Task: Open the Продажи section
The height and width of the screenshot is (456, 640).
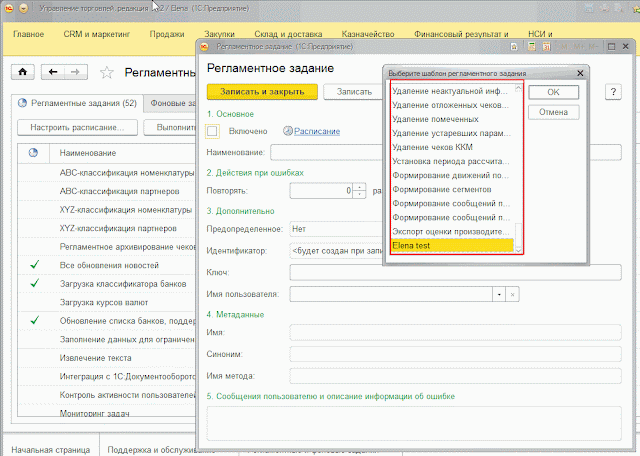Action: (167, 34)
